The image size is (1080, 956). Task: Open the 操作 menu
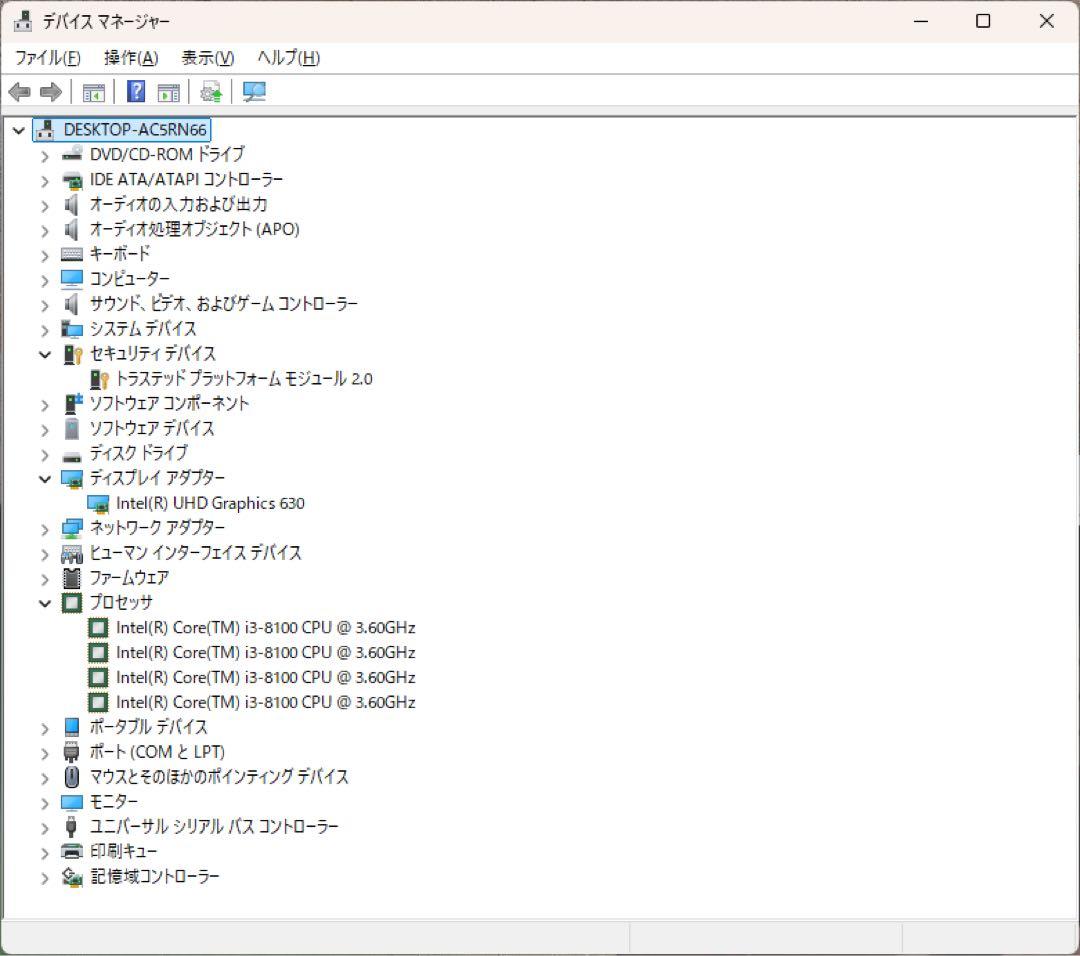(x=129, y=57)
